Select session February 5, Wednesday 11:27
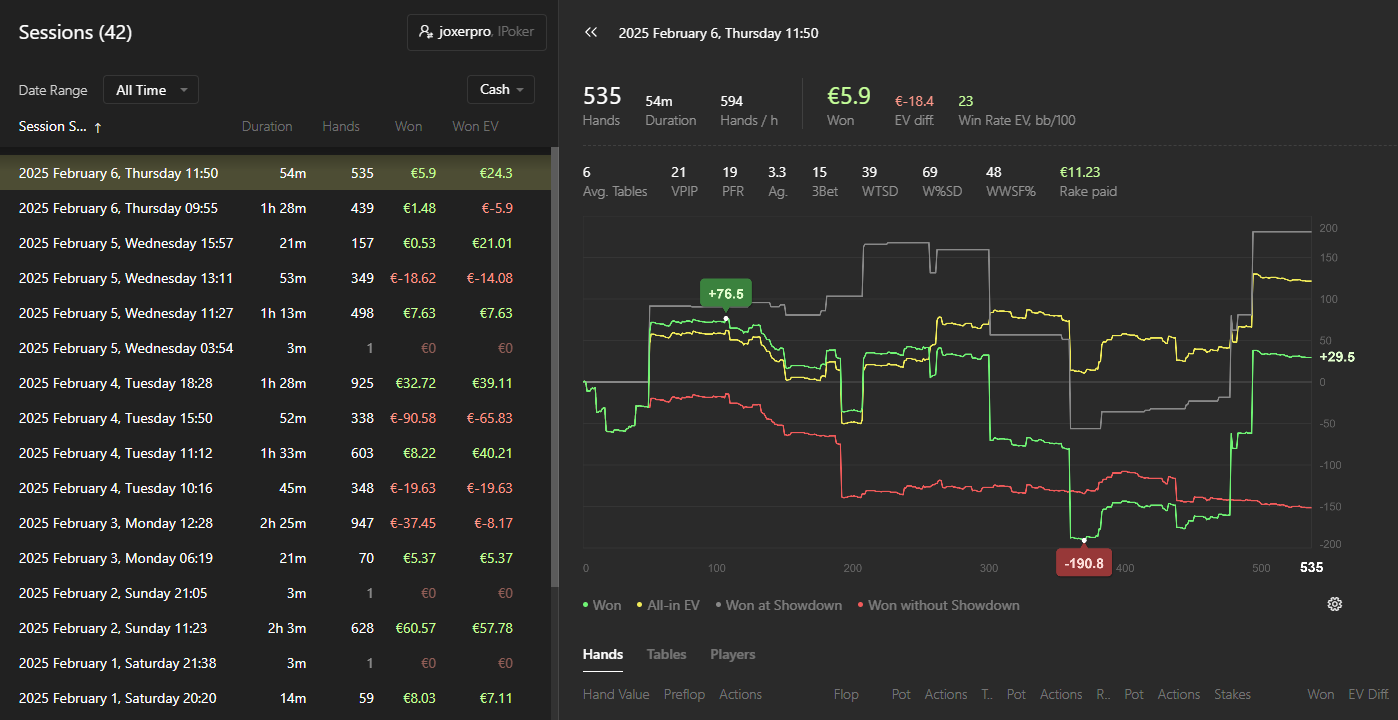1398x720 pixels. pos(275,313)
